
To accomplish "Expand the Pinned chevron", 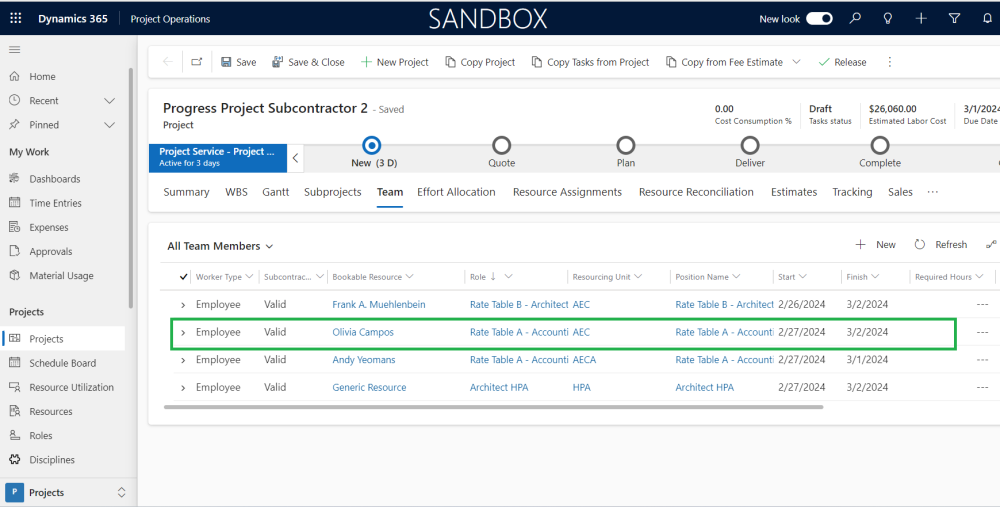I will 110,125.
